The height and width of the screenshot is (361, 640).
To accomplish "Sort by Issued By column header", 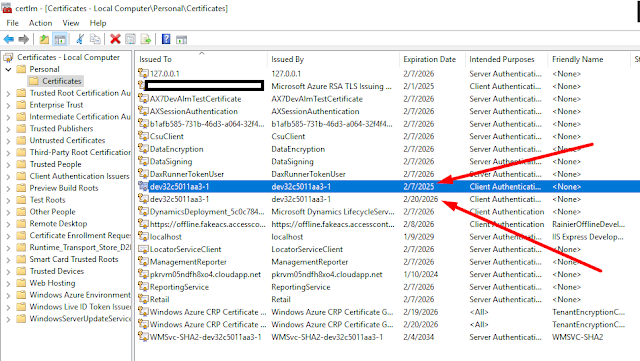I will click(x=333, y=59).
